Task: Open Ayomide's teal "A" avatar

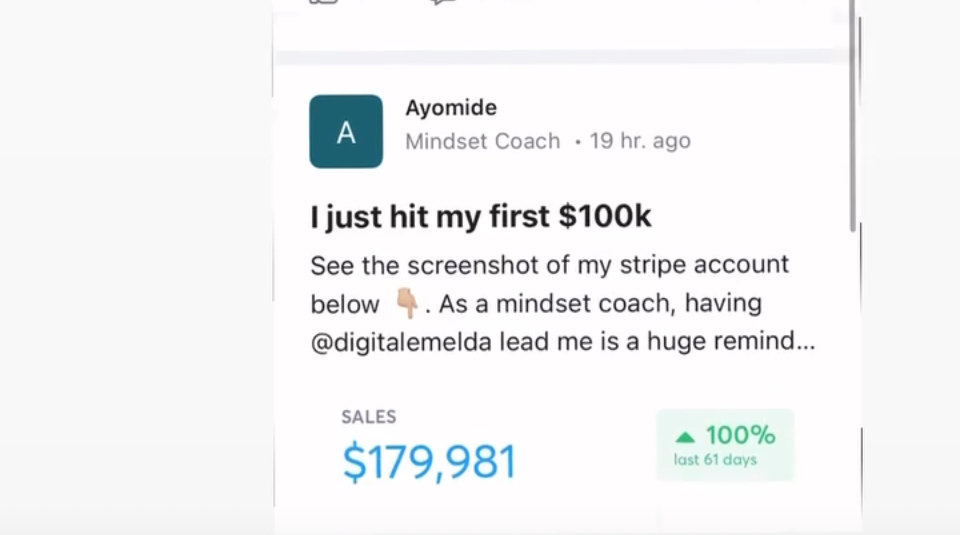Action: coord(346,131)
